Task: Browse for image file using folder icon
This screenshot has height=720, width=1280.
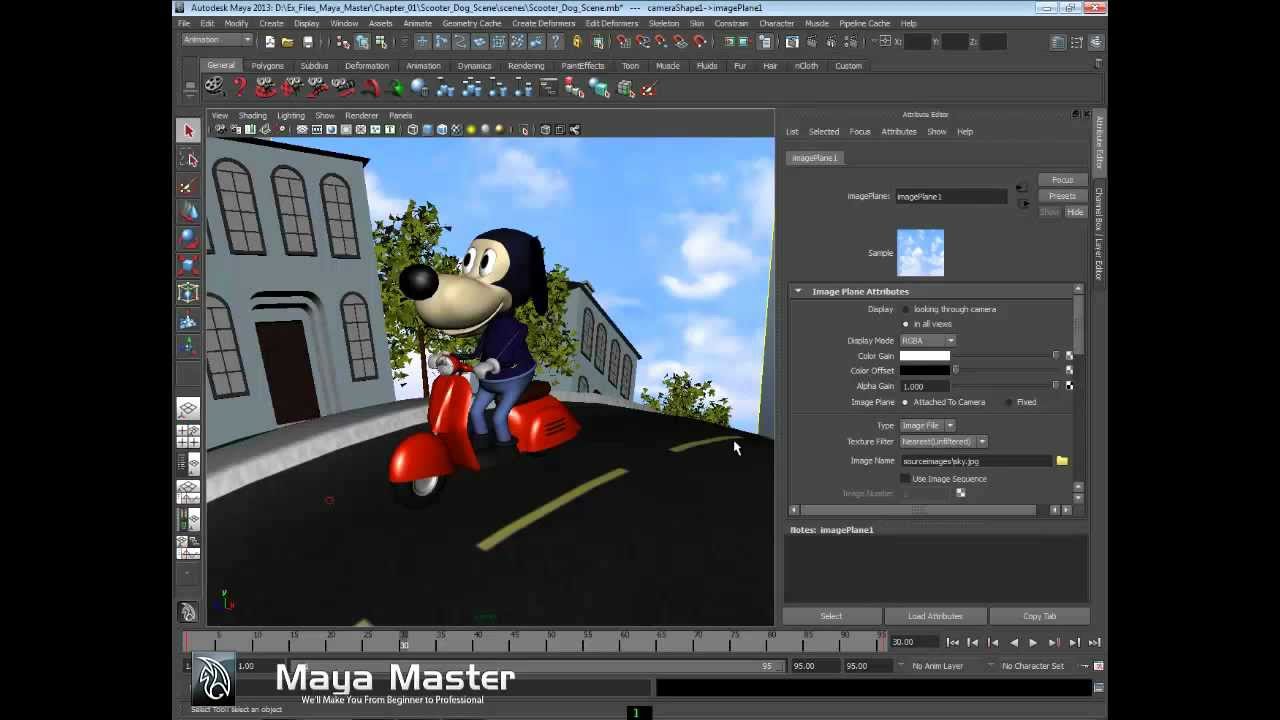Action: point(1062,461)
